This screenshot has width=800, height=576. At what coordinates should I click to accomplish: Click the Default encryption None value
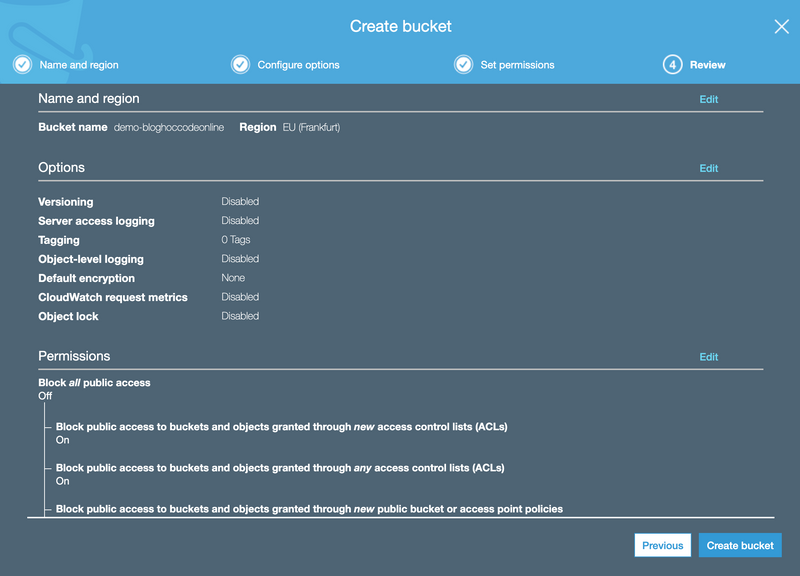click(x=233, y=278)
